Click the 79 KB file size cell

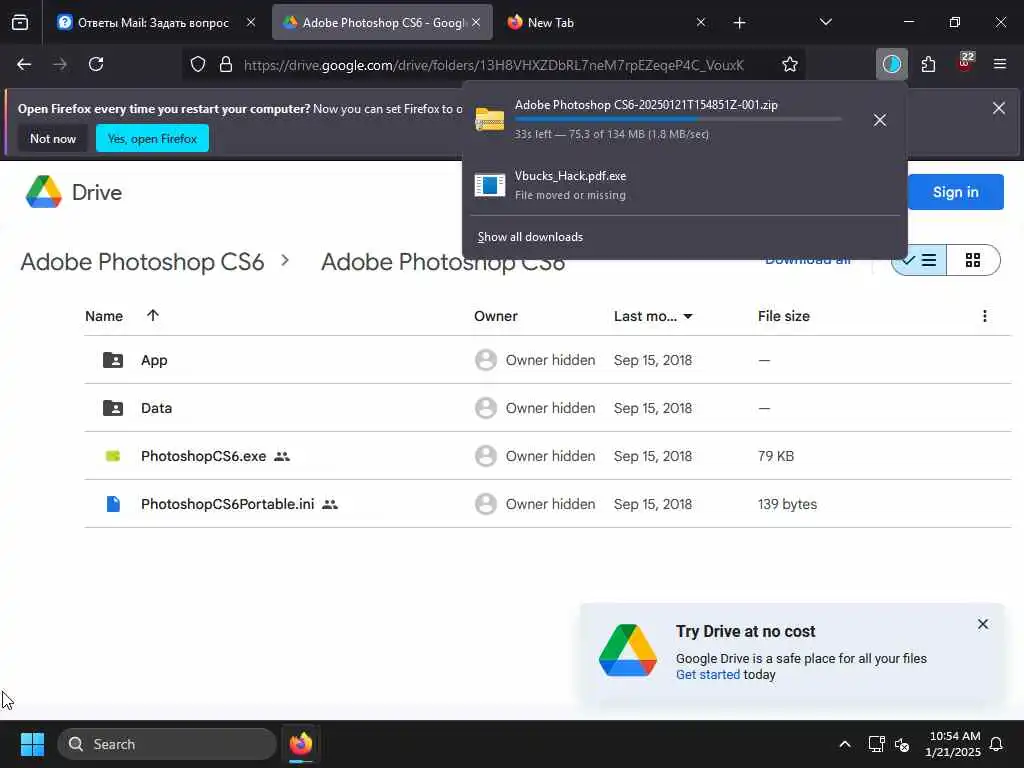pyautogui.click(x=776, y=456)
